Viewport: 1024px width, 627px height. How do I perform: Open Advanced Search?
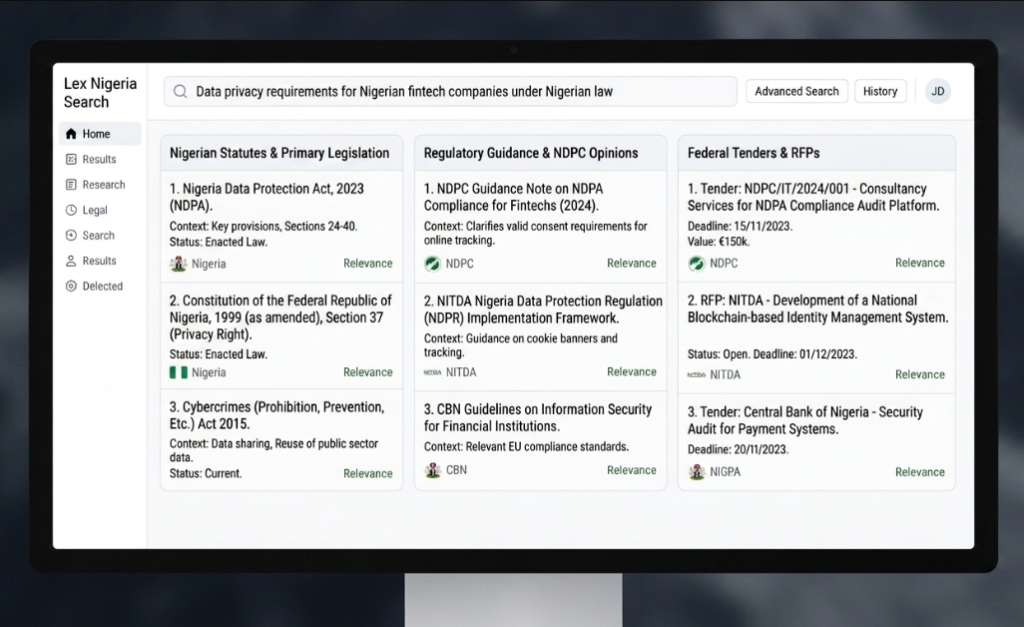tap(797, 91)
